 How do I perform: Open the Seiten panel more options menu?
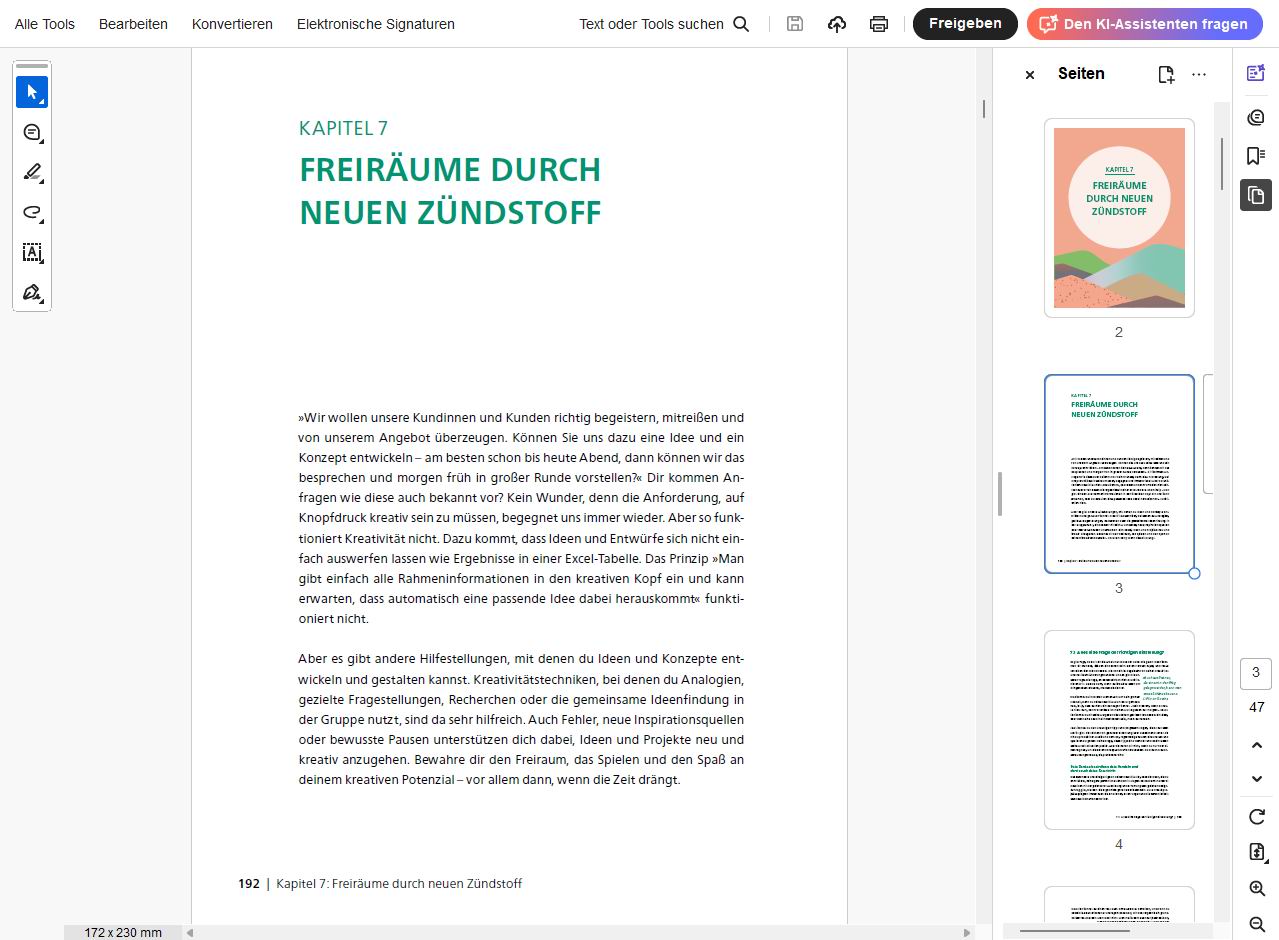pos(1199,74)
